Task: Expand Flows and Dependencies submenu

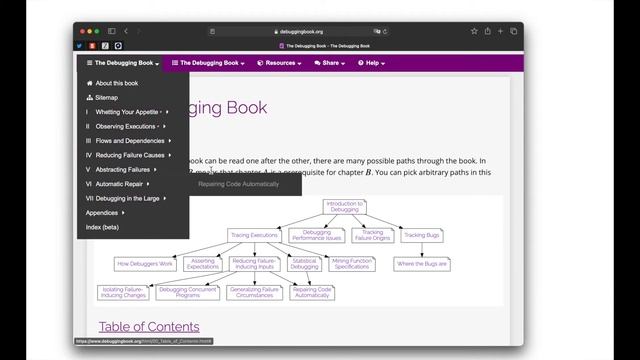Action: tap(129, 141)
